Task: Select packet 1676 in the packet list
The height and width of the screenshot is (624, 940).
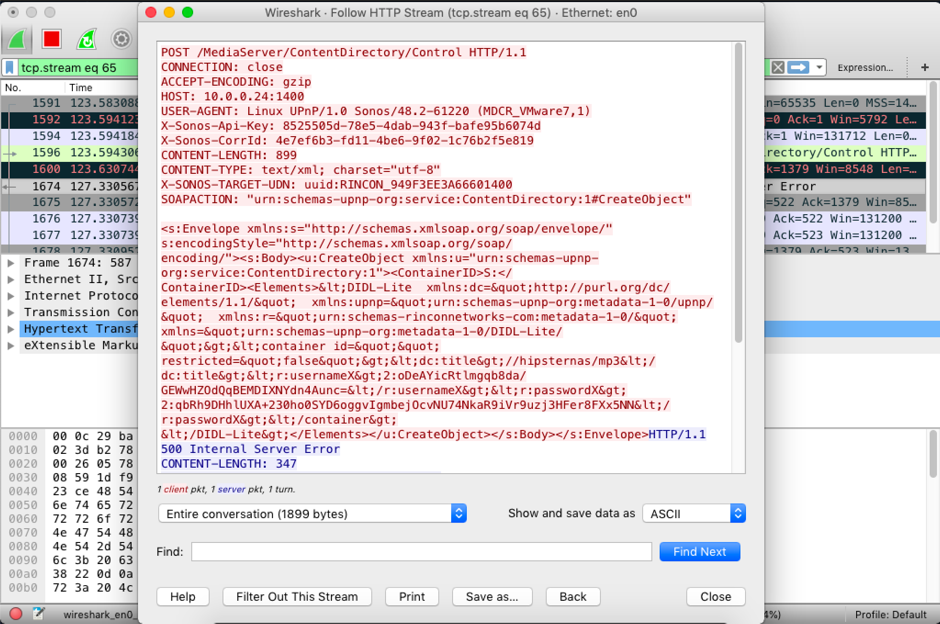Action: point(70,219)
